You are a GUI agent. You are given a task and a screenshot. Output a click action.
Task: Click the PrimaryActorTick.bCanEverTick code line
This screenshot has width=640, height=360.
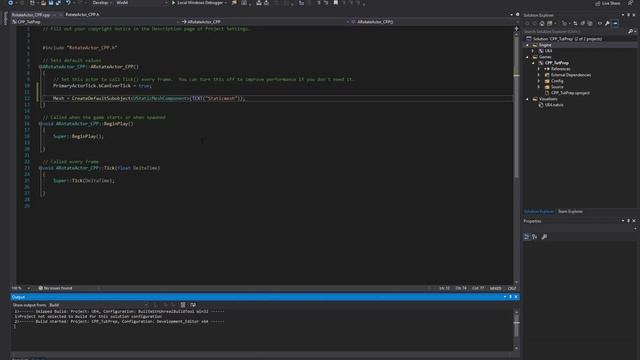tap(102, 86)
